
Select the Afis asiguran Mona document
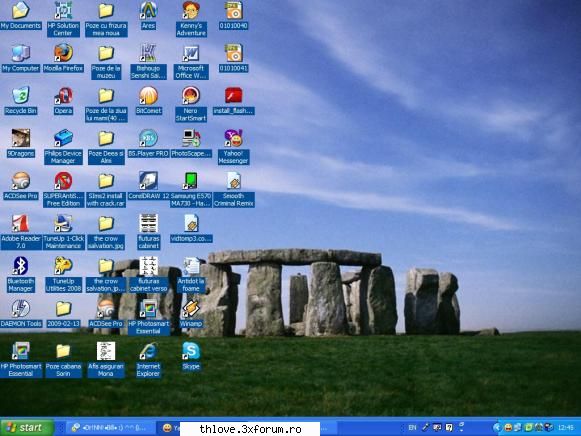[106, 359]
